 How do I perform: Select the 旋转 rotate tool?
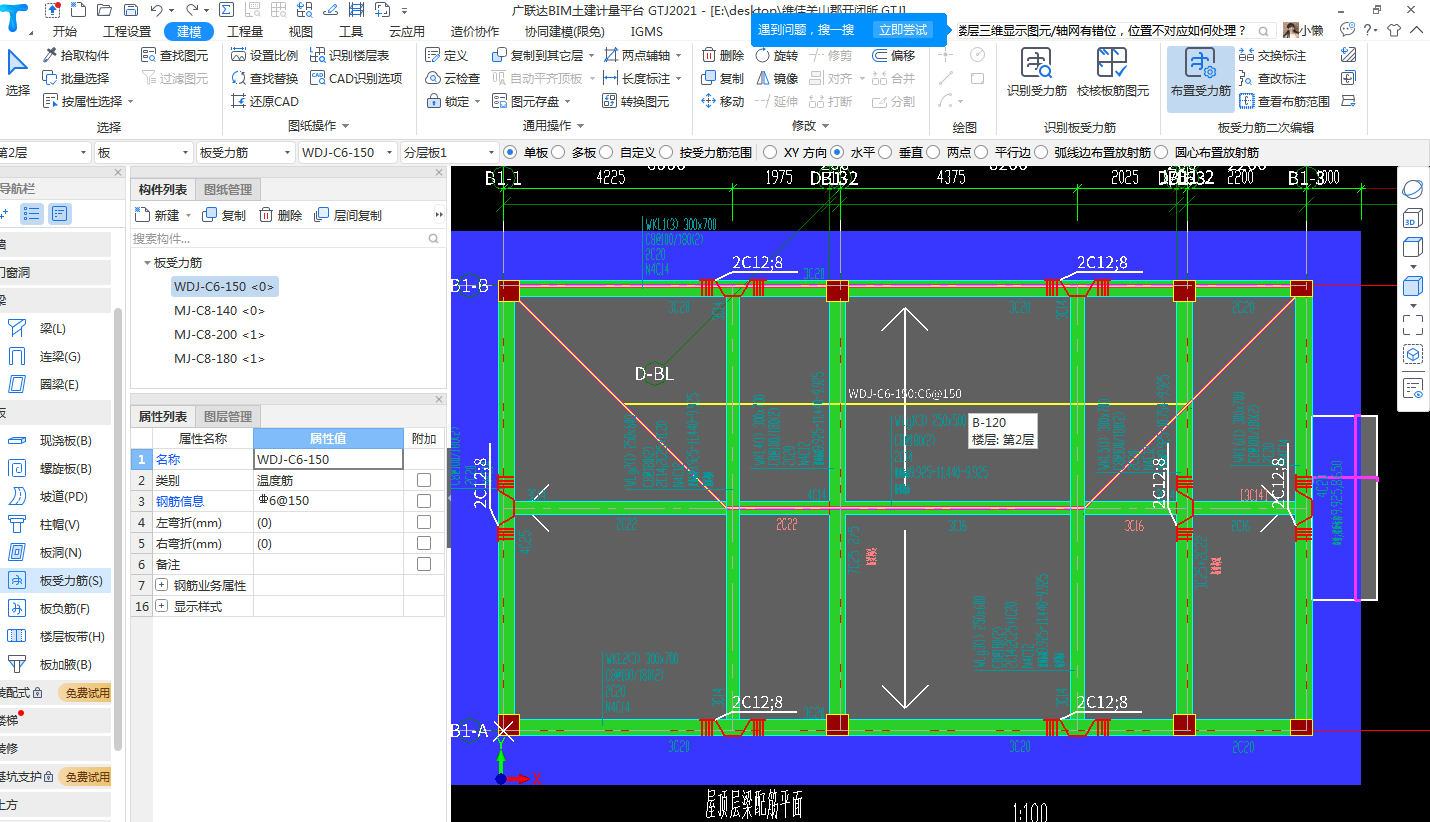pos(777,55)
